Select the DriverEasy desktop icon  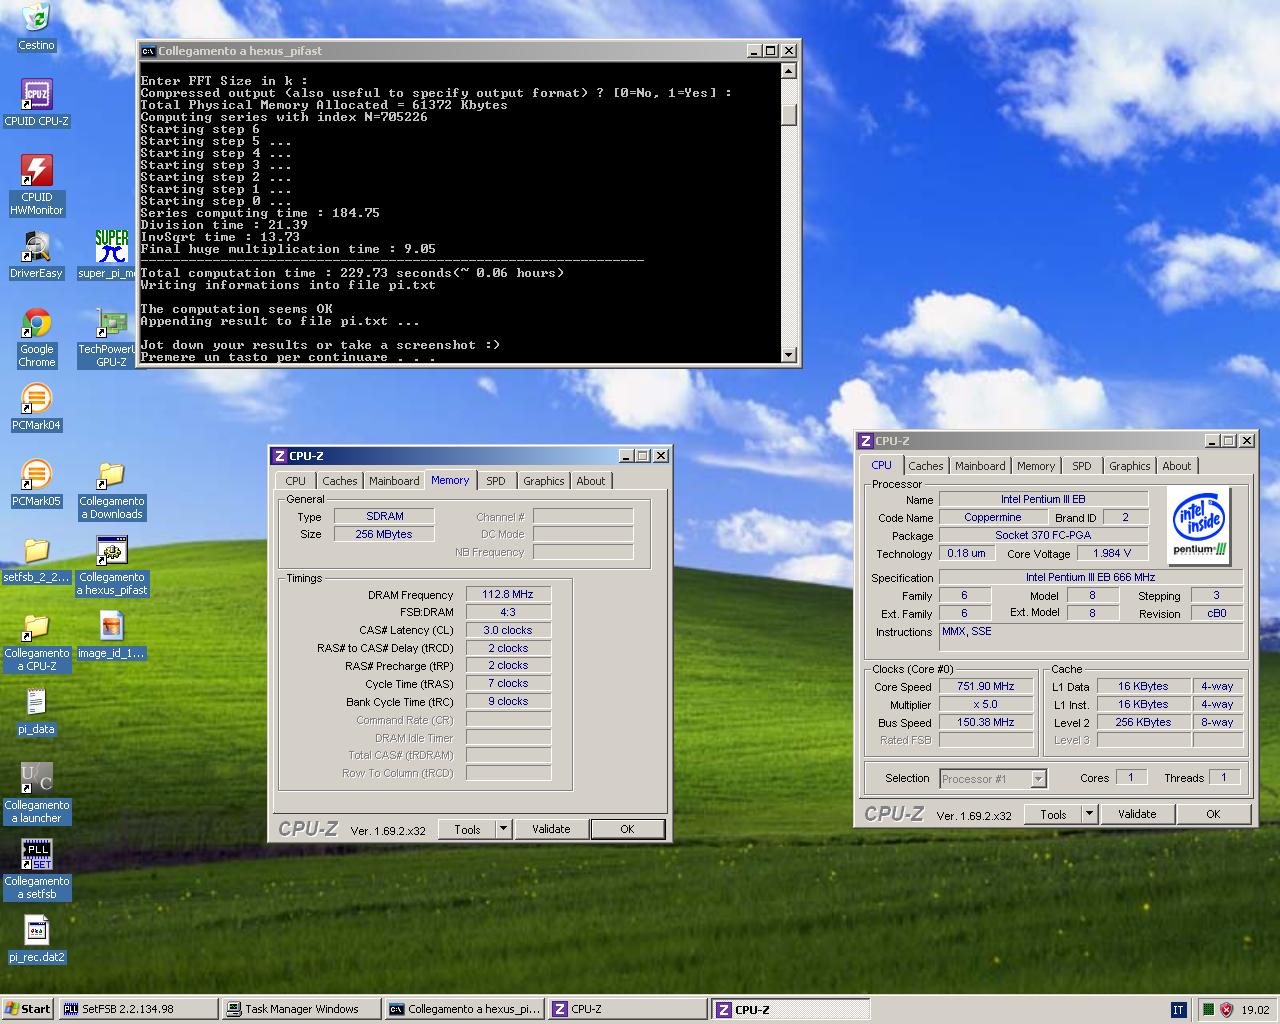tap(36, 255)
